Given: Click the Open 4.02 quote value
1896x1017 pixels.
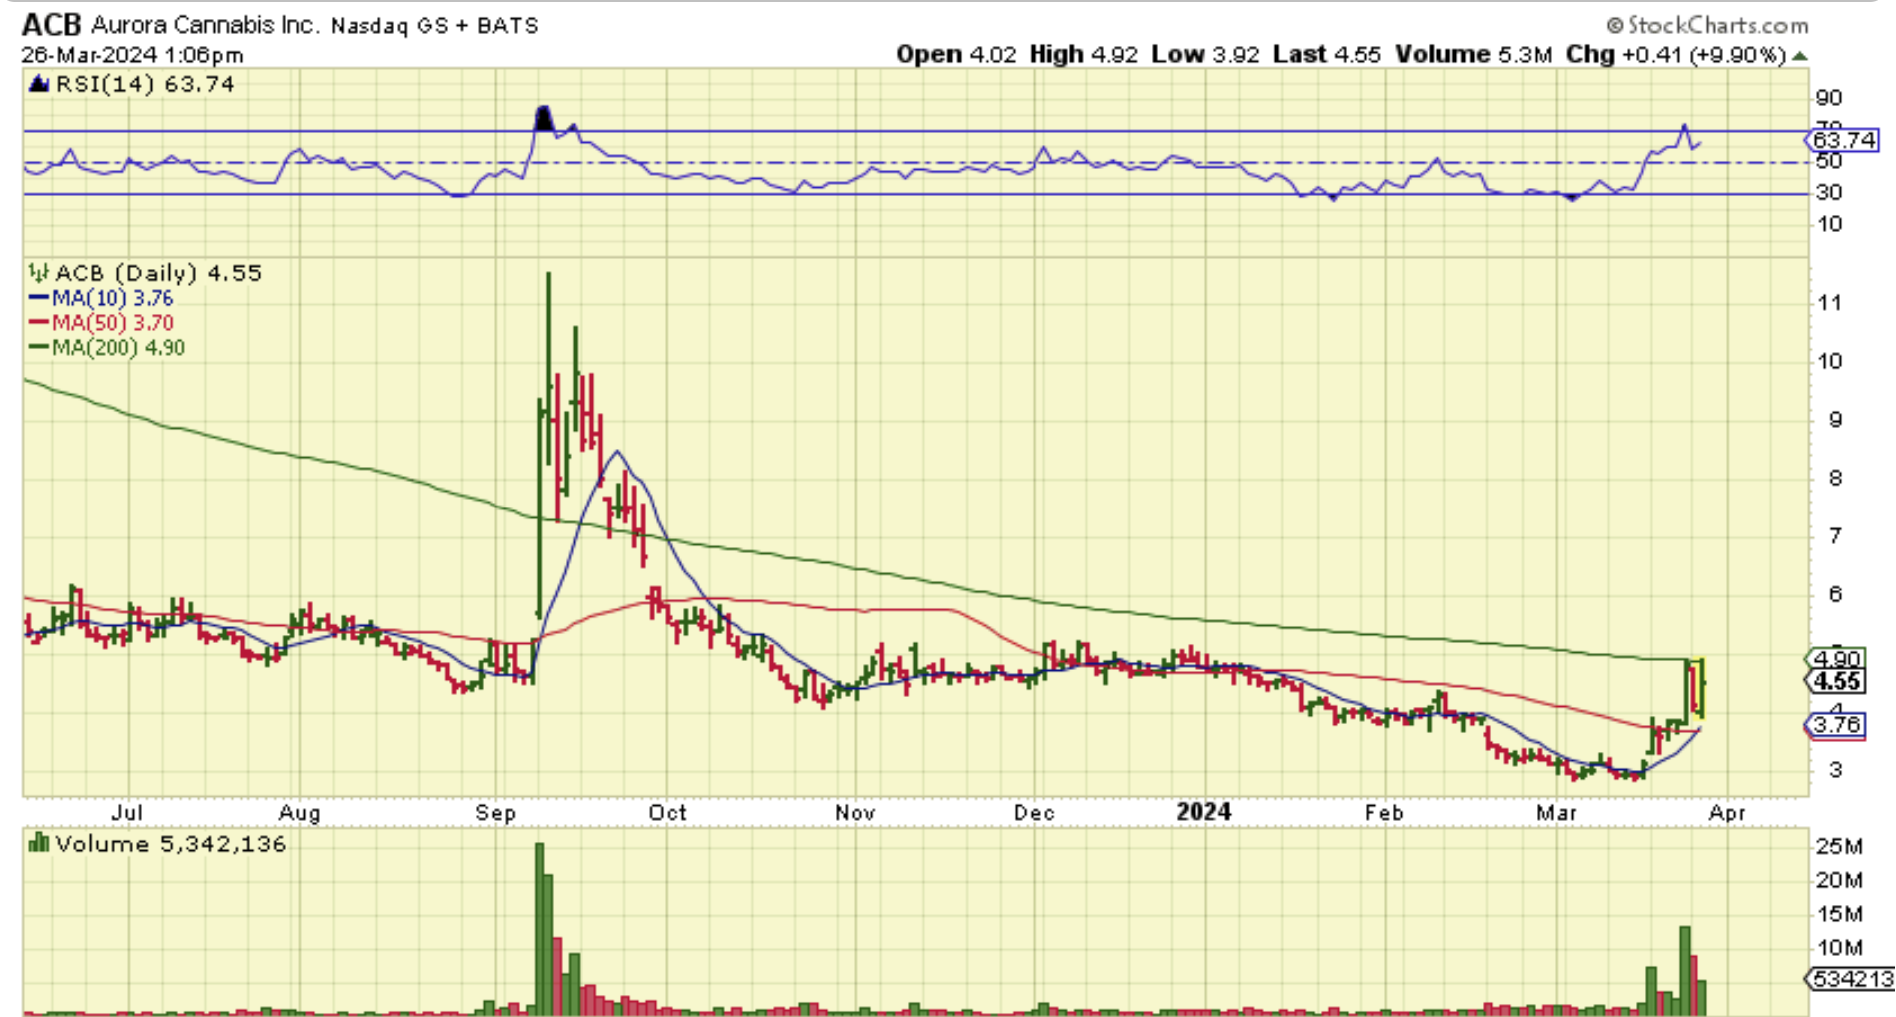Looking at the screenshot, I should (956, 54).
